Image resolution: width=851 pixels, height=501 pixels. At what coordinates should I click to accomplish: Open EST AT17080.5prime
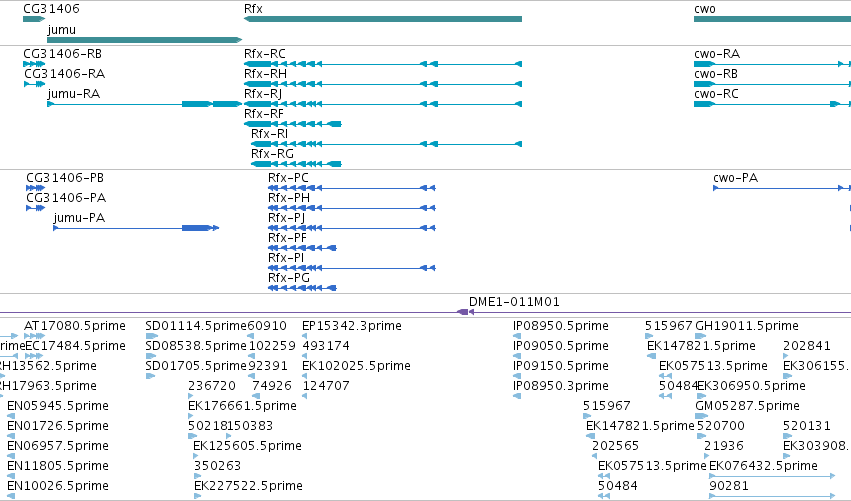(75, 326)
